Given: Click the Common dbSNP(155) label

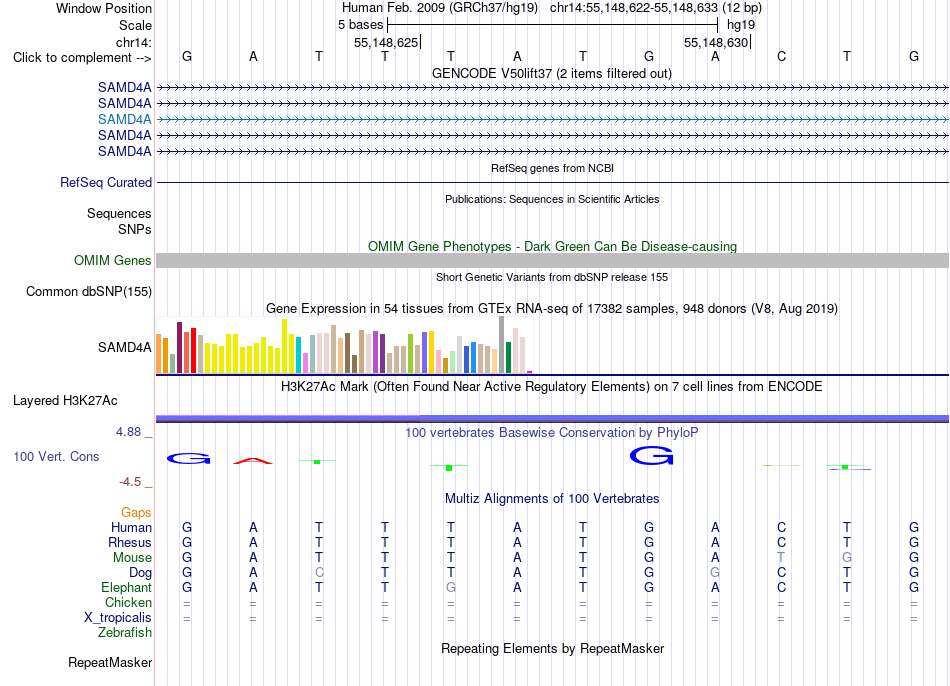Looking at the screenshot, I should point(88,291).
